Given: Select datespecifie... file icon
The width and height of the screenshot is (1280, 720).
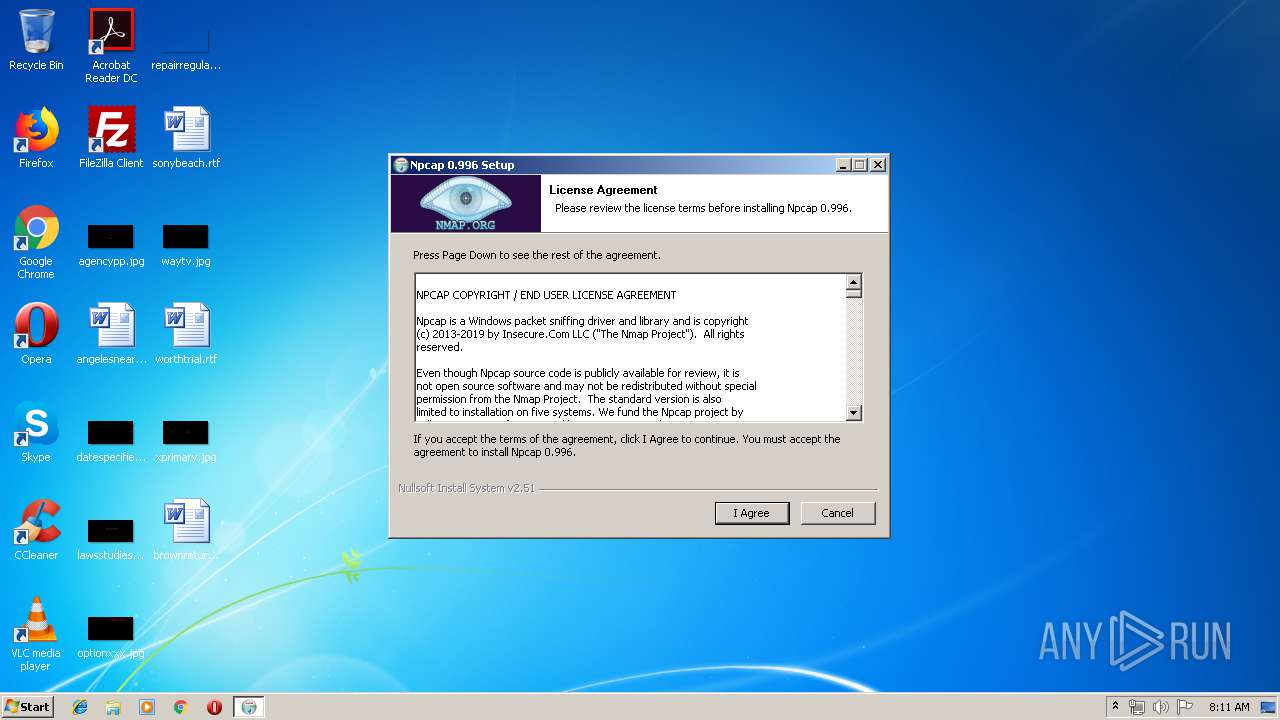Looking at the screenshot, I should click(111, 442).
